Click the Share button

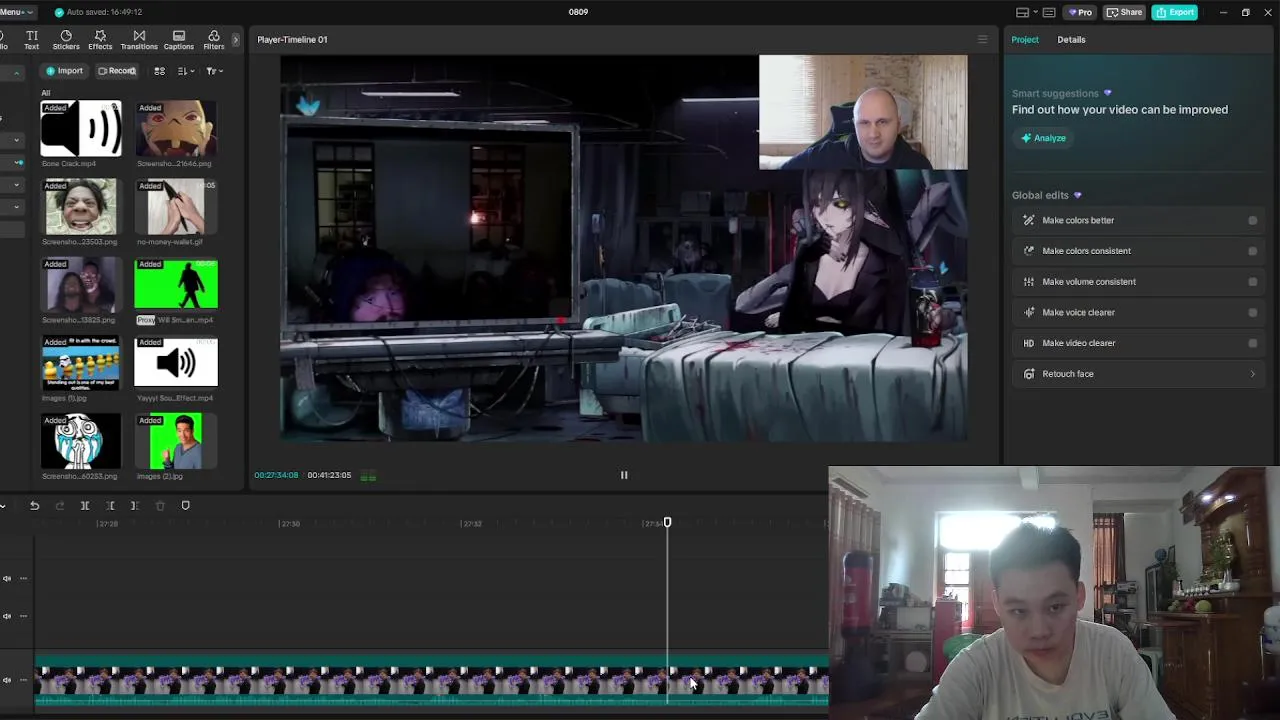[x=1125, y=12]
